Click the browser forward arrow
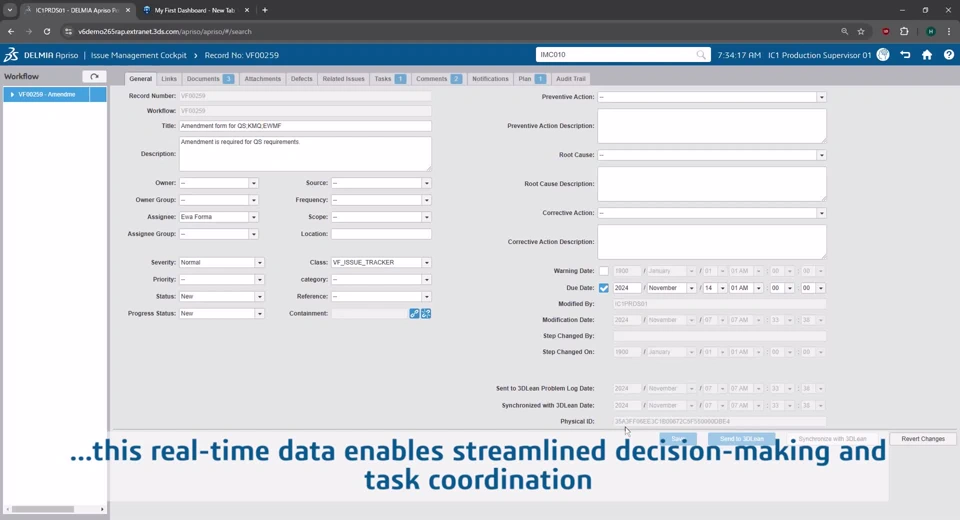Image resolution: width=960 pixels, height=520 pixels. [x=29, y=31]
